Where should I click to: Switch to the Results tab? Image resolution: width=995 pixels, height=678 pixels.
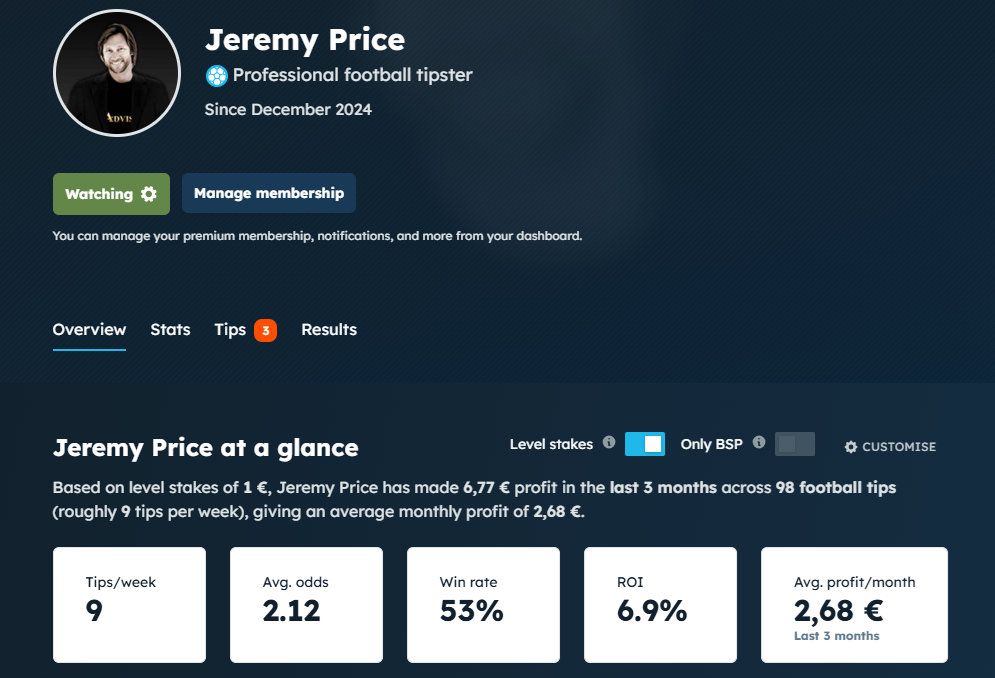[329, 329]
